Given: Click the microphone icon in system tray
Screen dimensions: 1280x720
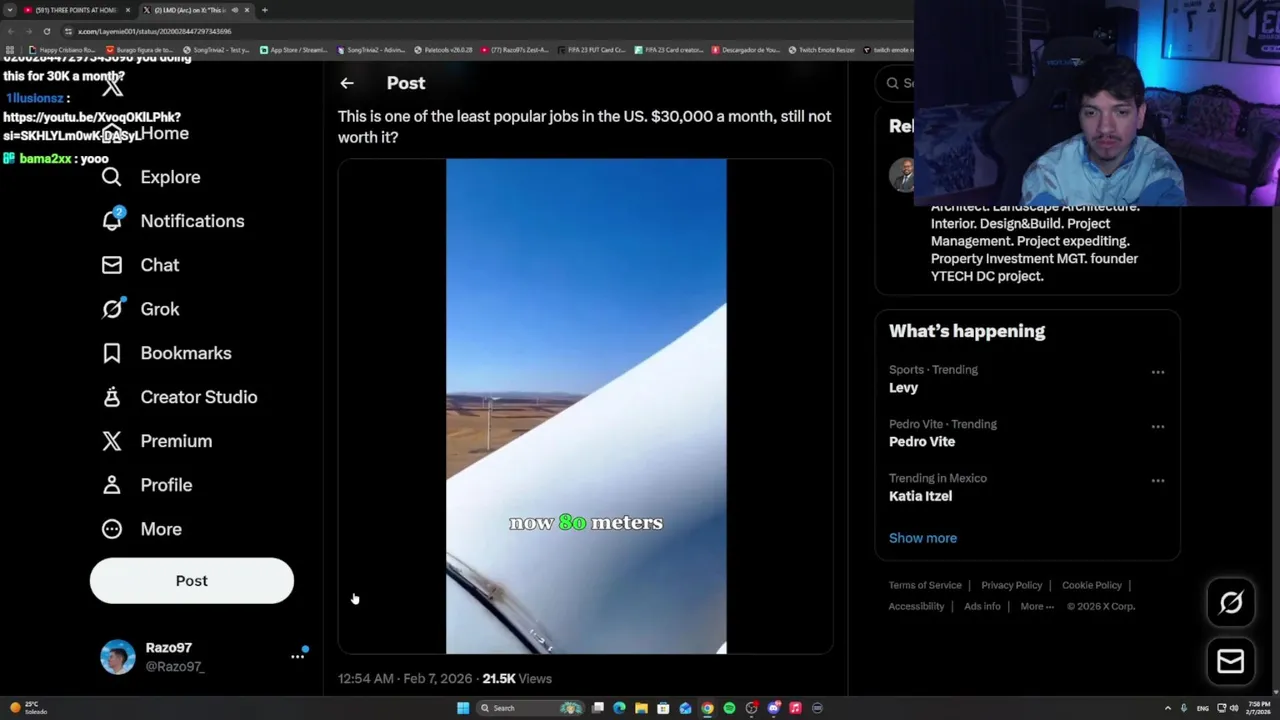Looking at the screenshot, I should 1184,708.
